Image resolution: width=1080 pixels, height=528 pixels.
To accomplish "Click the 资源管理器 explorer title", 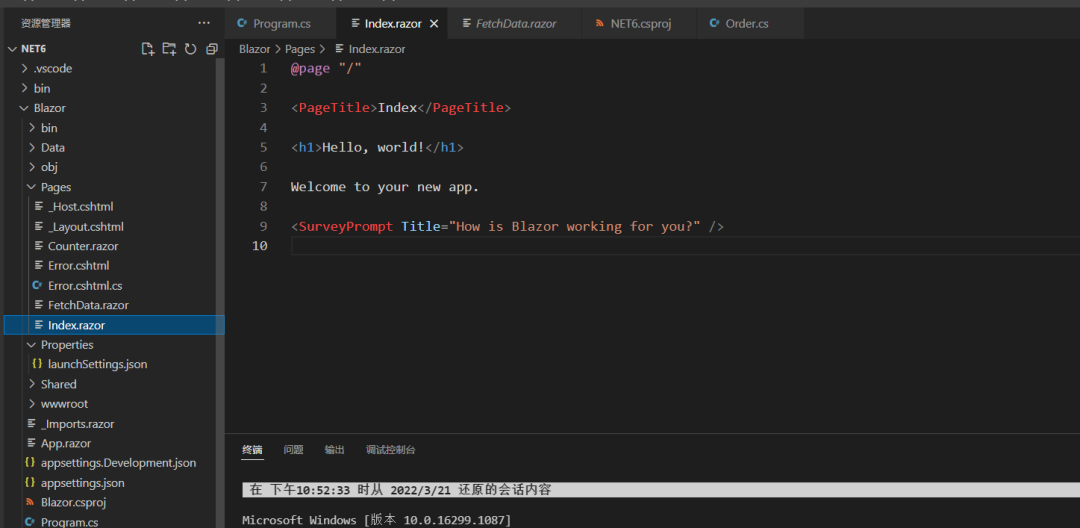I will click(45, 23).
